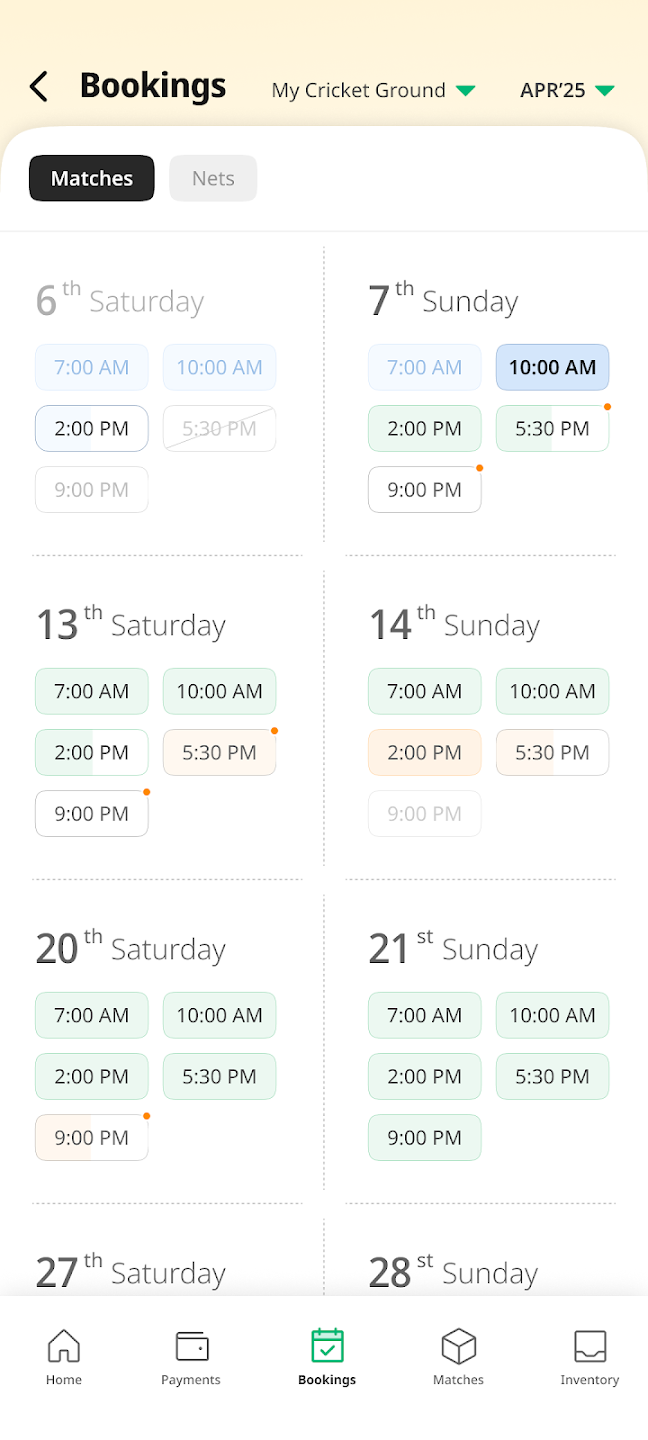648x1440 pixels.
Task: Switch to the Nets tab
Action: tap(212, 178)
